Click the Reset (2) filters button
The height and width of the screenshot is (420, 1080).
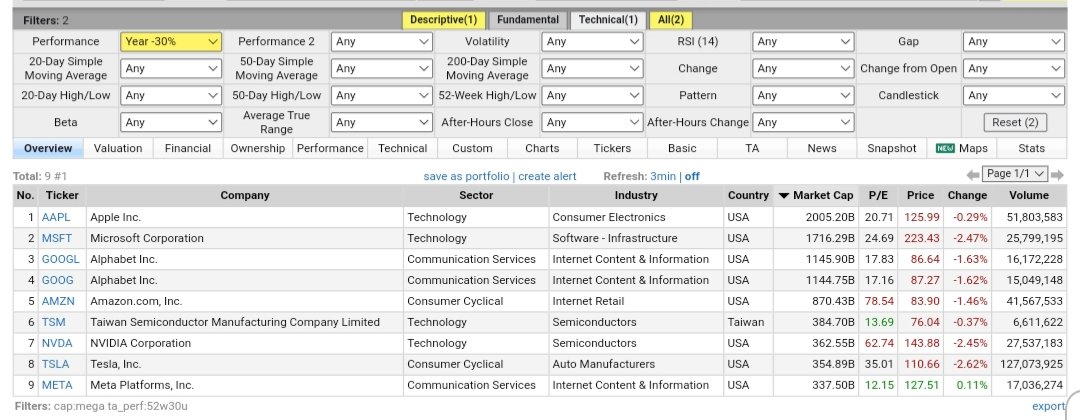pos(1015,122)
